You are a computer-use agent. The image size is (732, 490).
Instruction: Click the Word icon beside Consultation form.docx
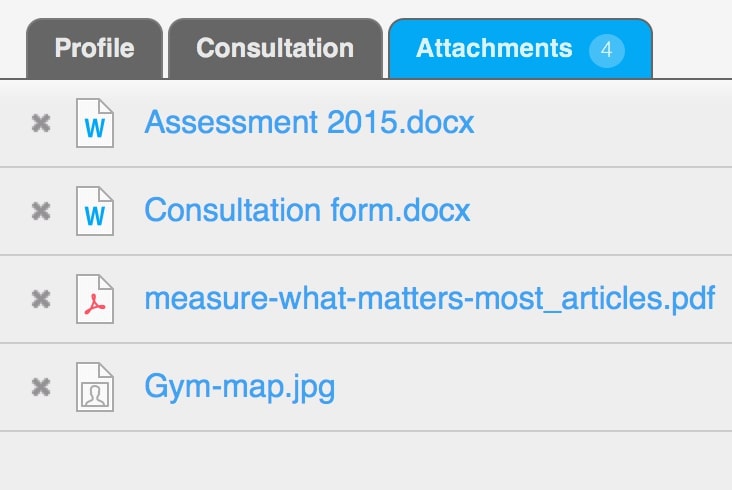pyautogui.click(x=95, y=212)
